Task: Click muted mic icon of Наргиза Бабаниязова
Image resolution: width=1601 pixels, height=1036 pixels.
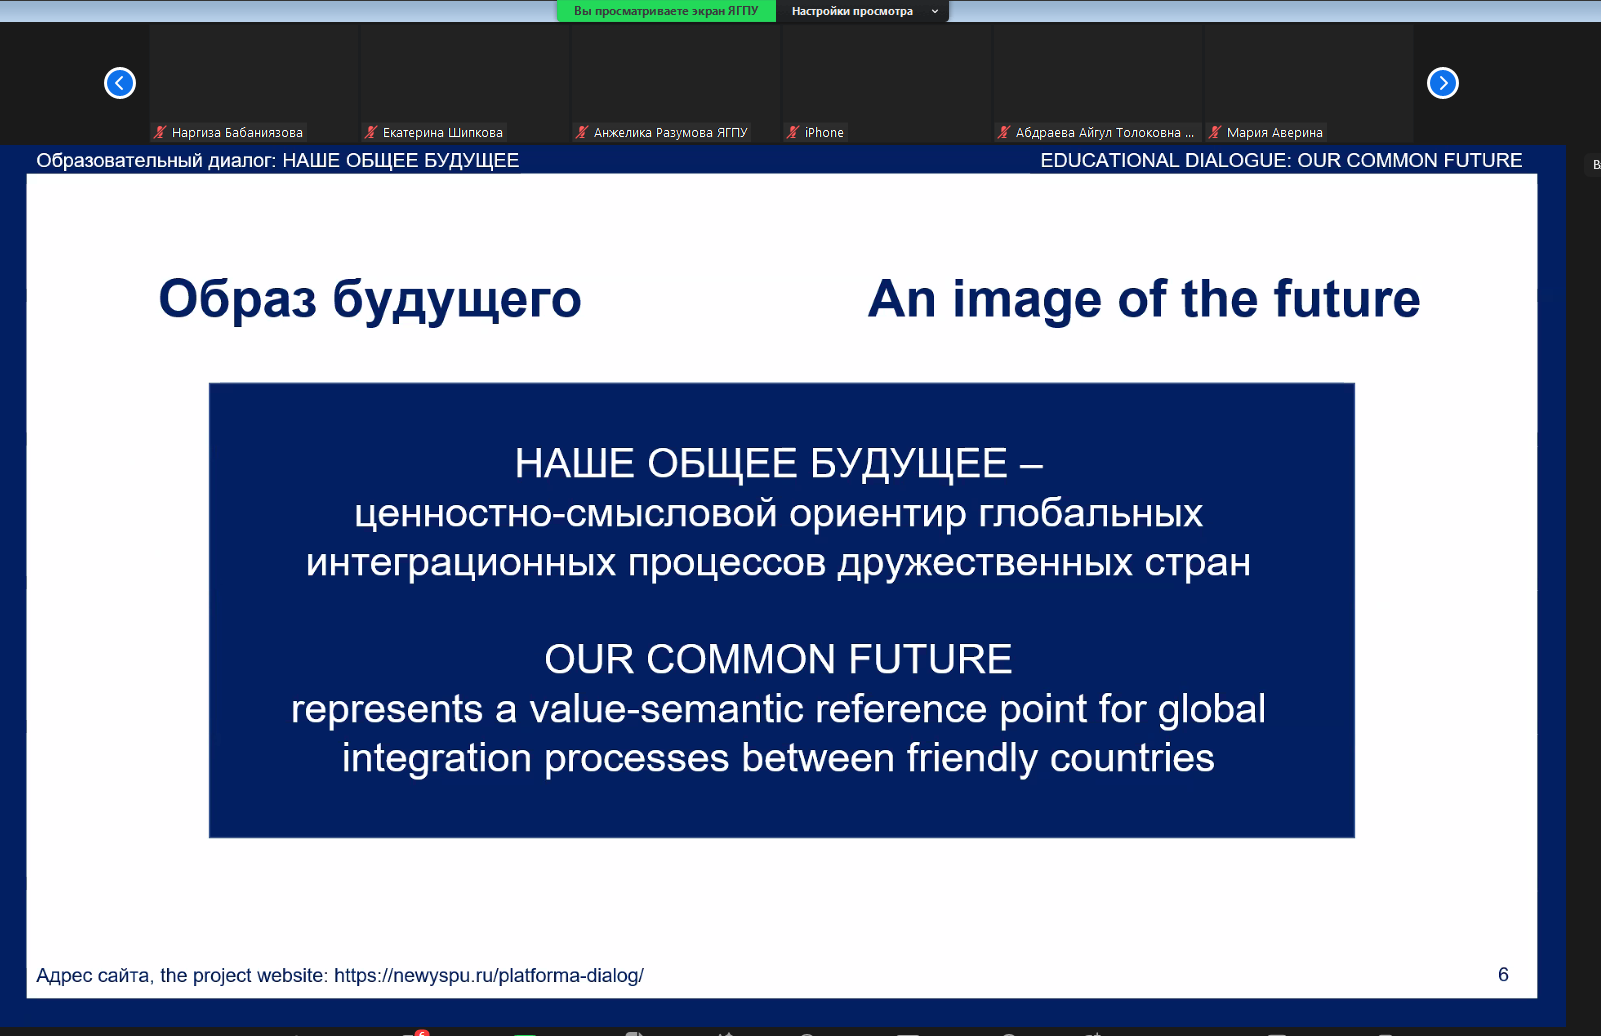Action: [x=160, y=132]
